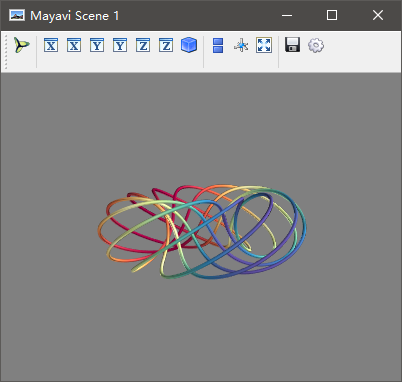Select the second X axis view icon
Screen dimensions: 402x382
tap(74, 45)
